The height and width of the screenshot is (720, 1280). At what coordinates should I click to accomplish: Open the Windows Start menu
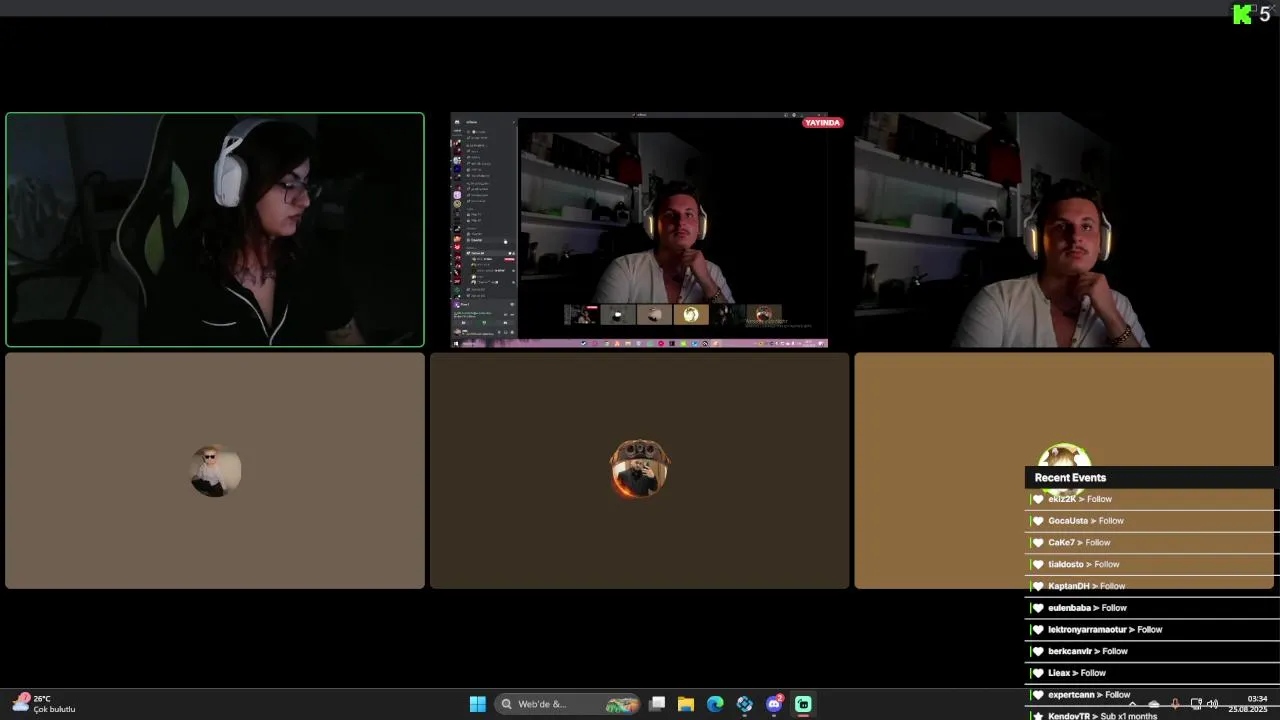(x=478, y=704)
